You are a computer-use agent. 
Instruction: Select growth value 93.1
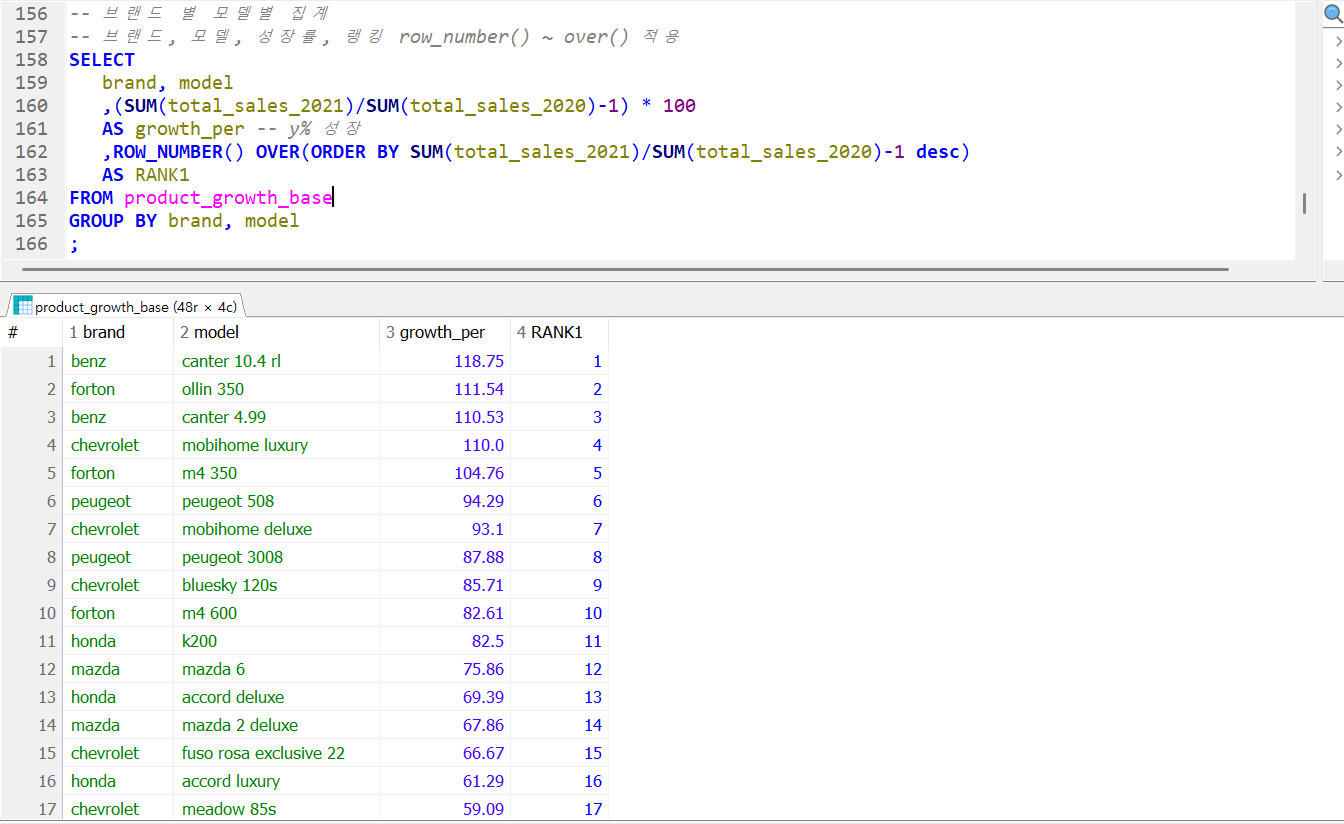click(x=445, y=529)
